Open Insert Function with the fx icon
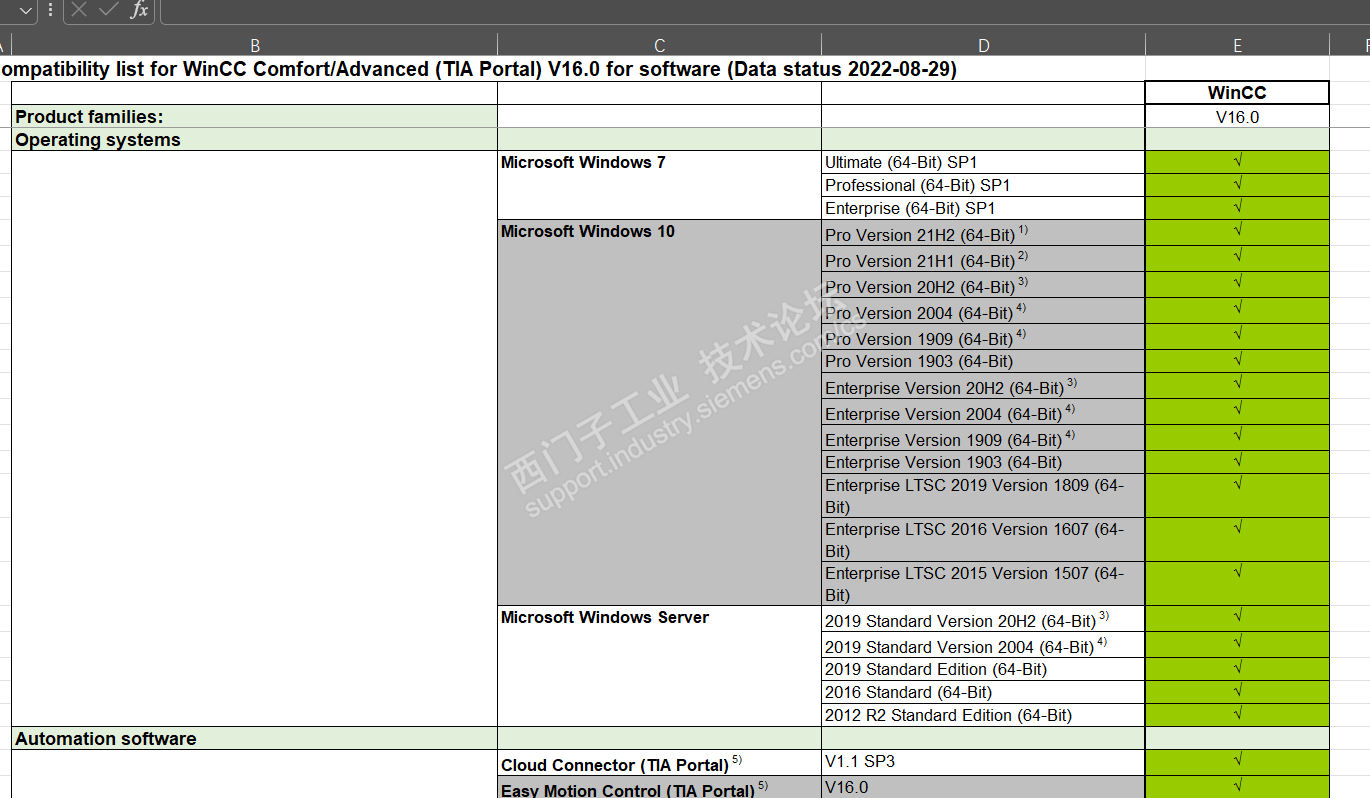The width and height of the screenshot is (1370, 798). pos(139,10)
